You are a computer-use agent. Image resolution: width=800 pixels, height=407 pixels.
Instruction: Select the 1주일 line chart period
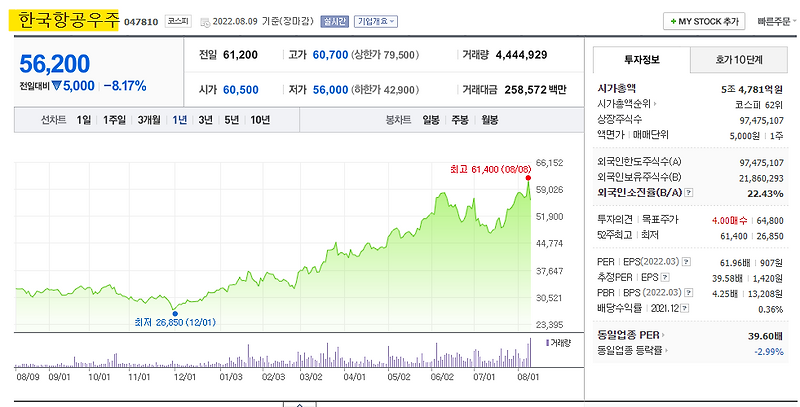click(114, 120)
